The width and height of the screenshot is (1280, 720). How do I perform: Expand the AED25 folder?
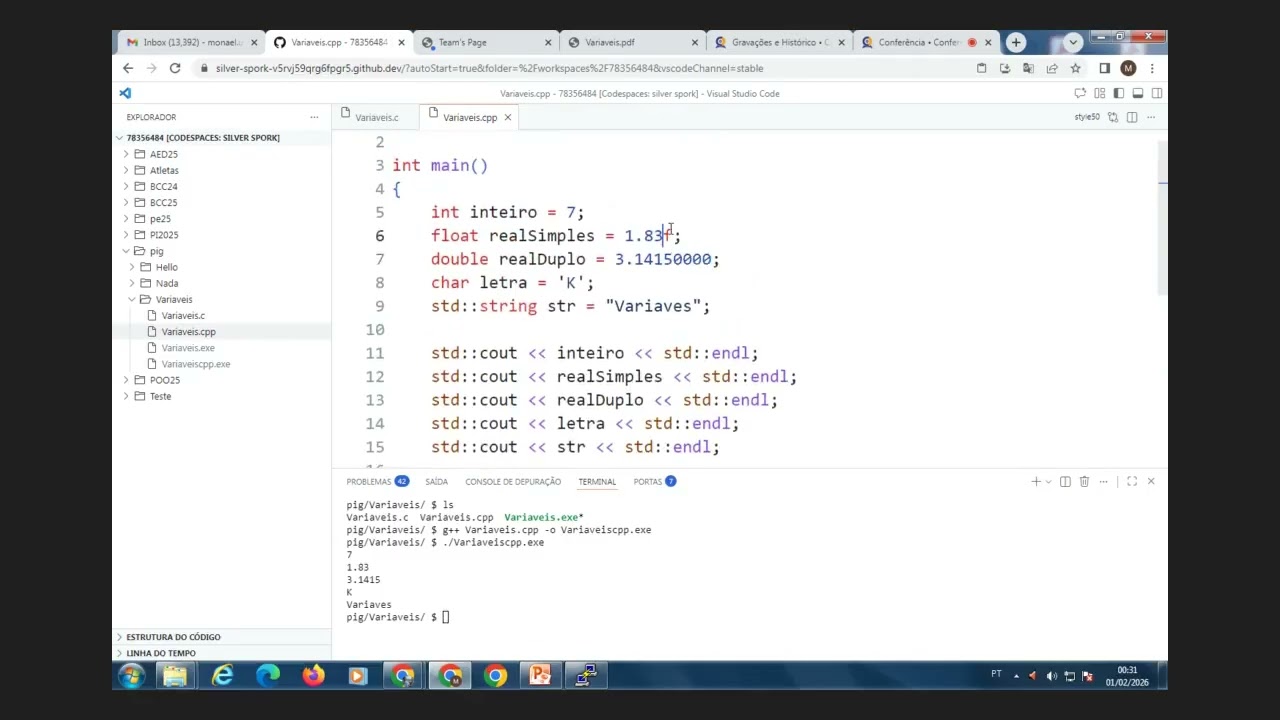click(x=163, y=154)
